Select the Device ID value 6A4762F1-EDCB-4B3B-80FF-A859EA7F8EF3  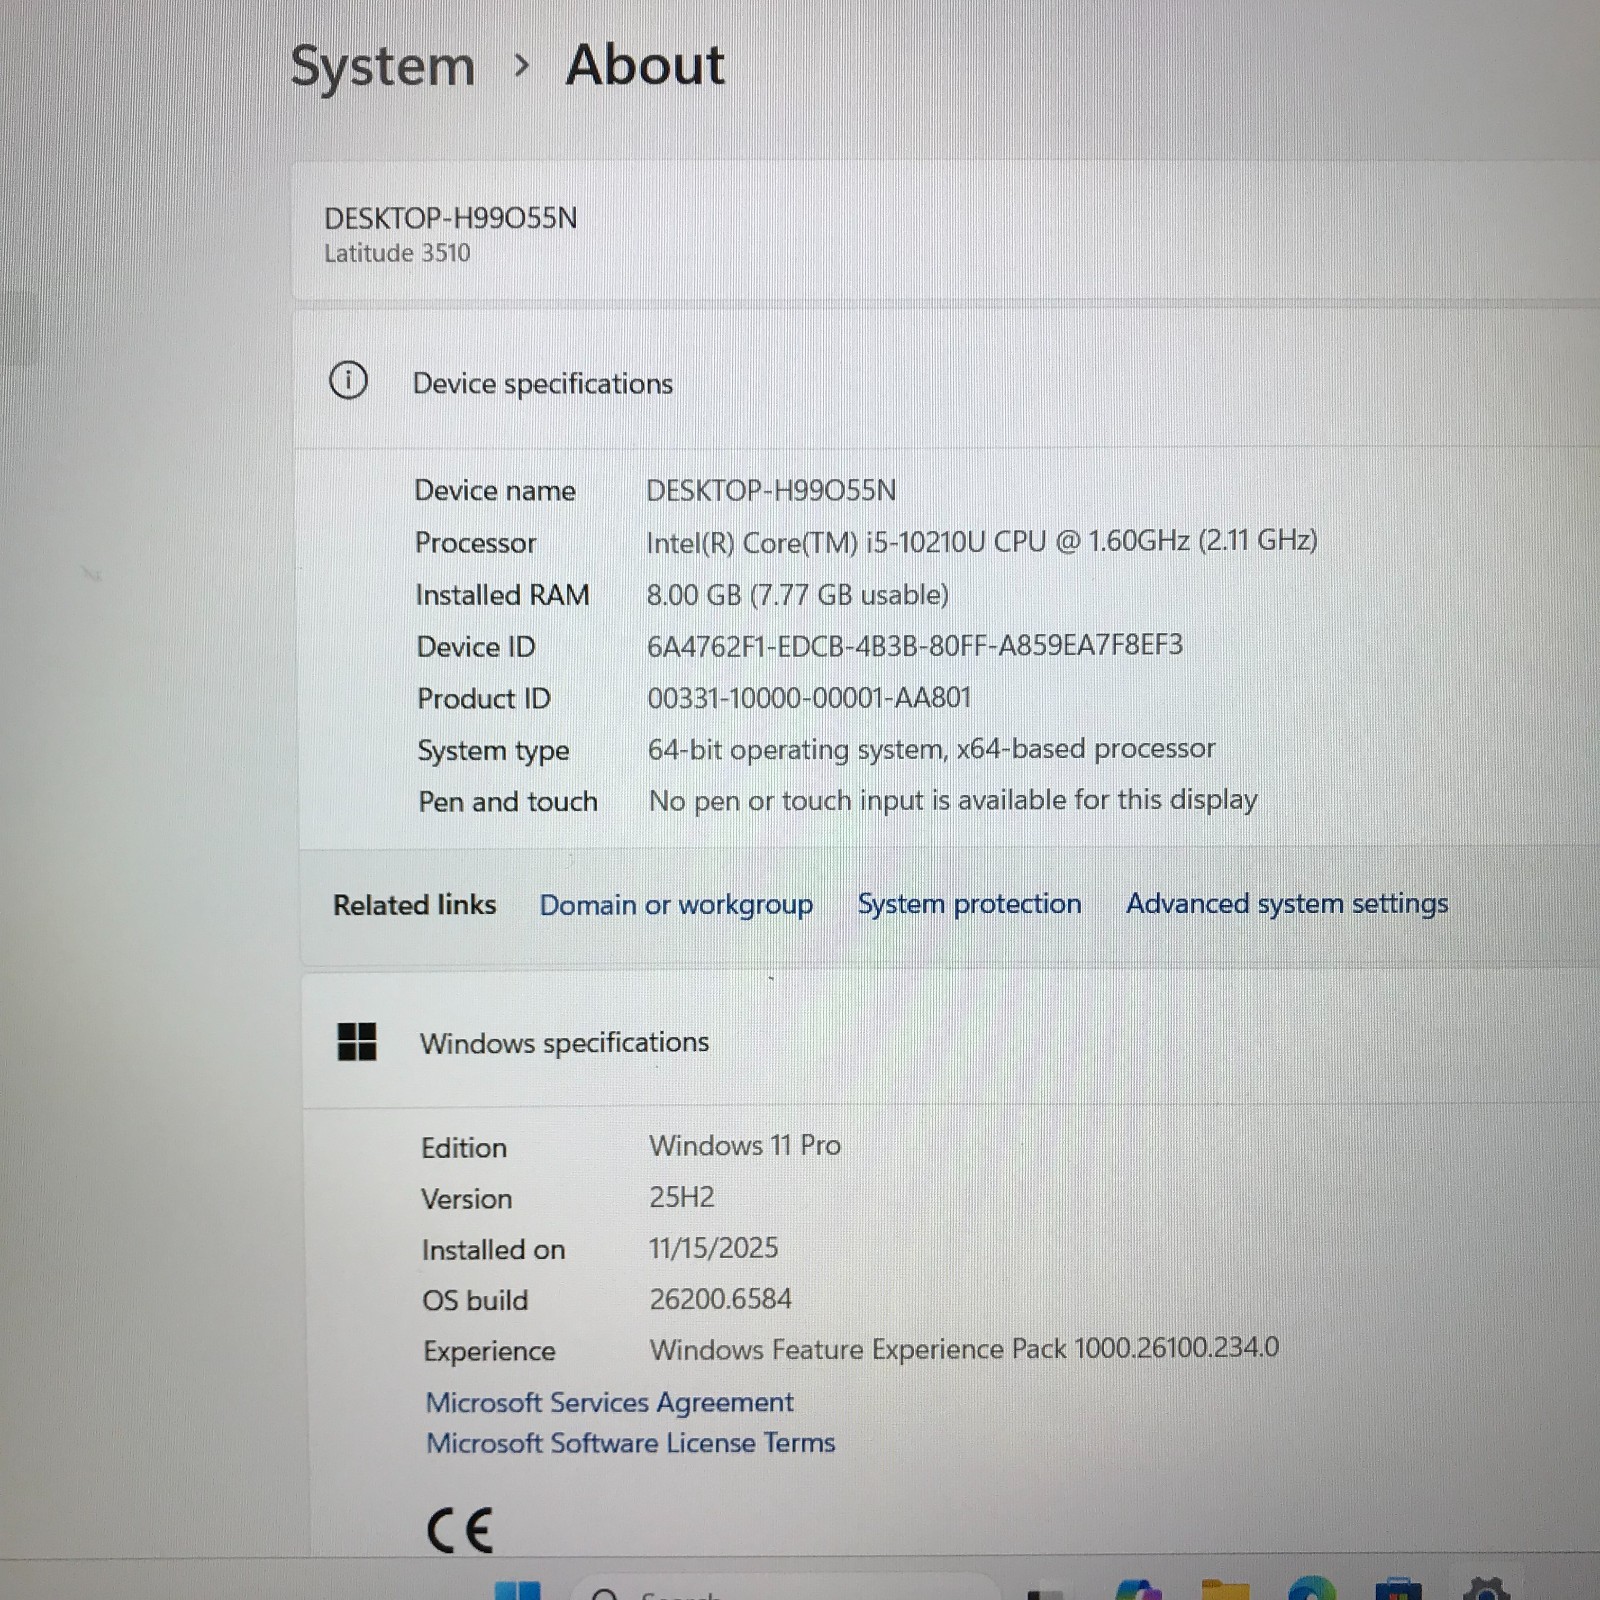click(x=915, y=645)
